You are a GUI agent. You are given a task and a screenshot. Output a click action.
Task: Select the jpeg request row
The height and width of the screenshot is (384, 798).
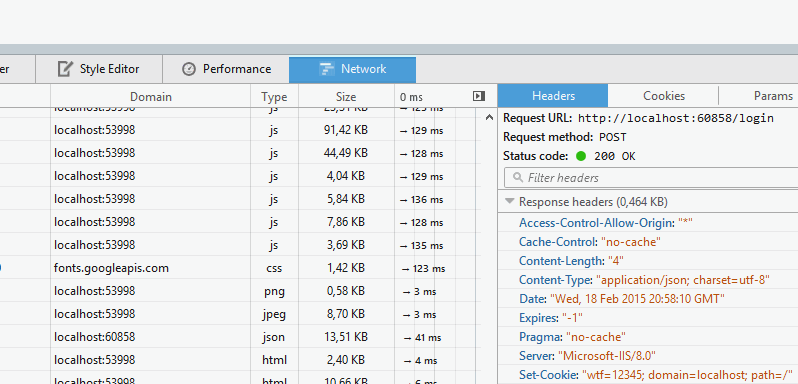[240, 314]
